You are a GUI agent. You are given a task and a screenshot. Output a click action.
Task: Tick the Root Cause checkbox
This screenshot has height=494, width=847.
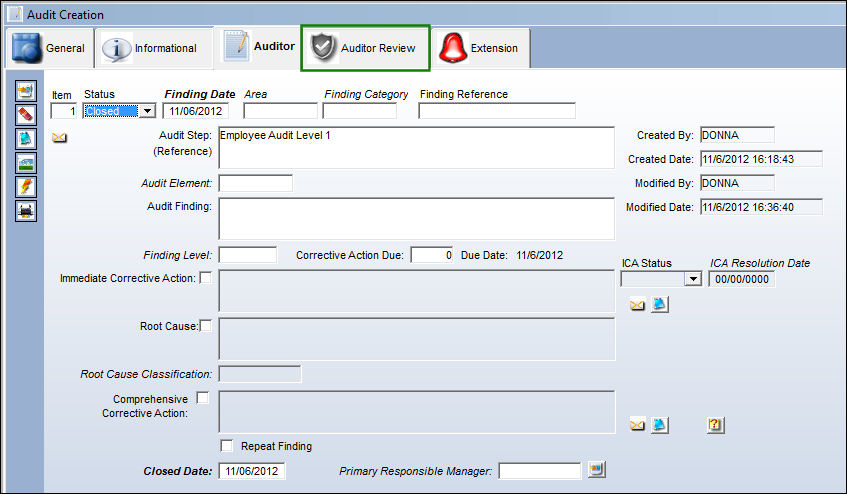click(206, 326)
